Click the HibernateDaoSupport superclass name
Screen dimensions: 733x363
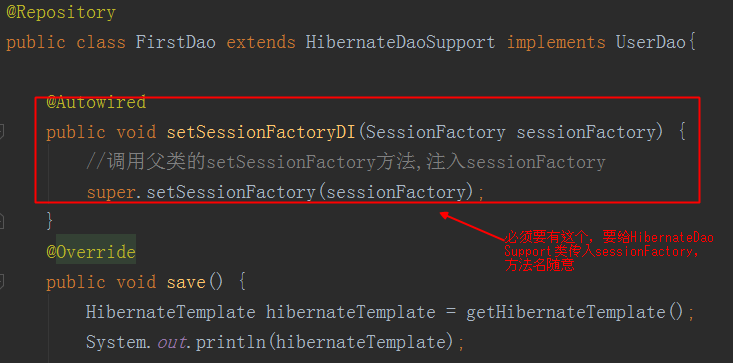(x=400, y=43)
